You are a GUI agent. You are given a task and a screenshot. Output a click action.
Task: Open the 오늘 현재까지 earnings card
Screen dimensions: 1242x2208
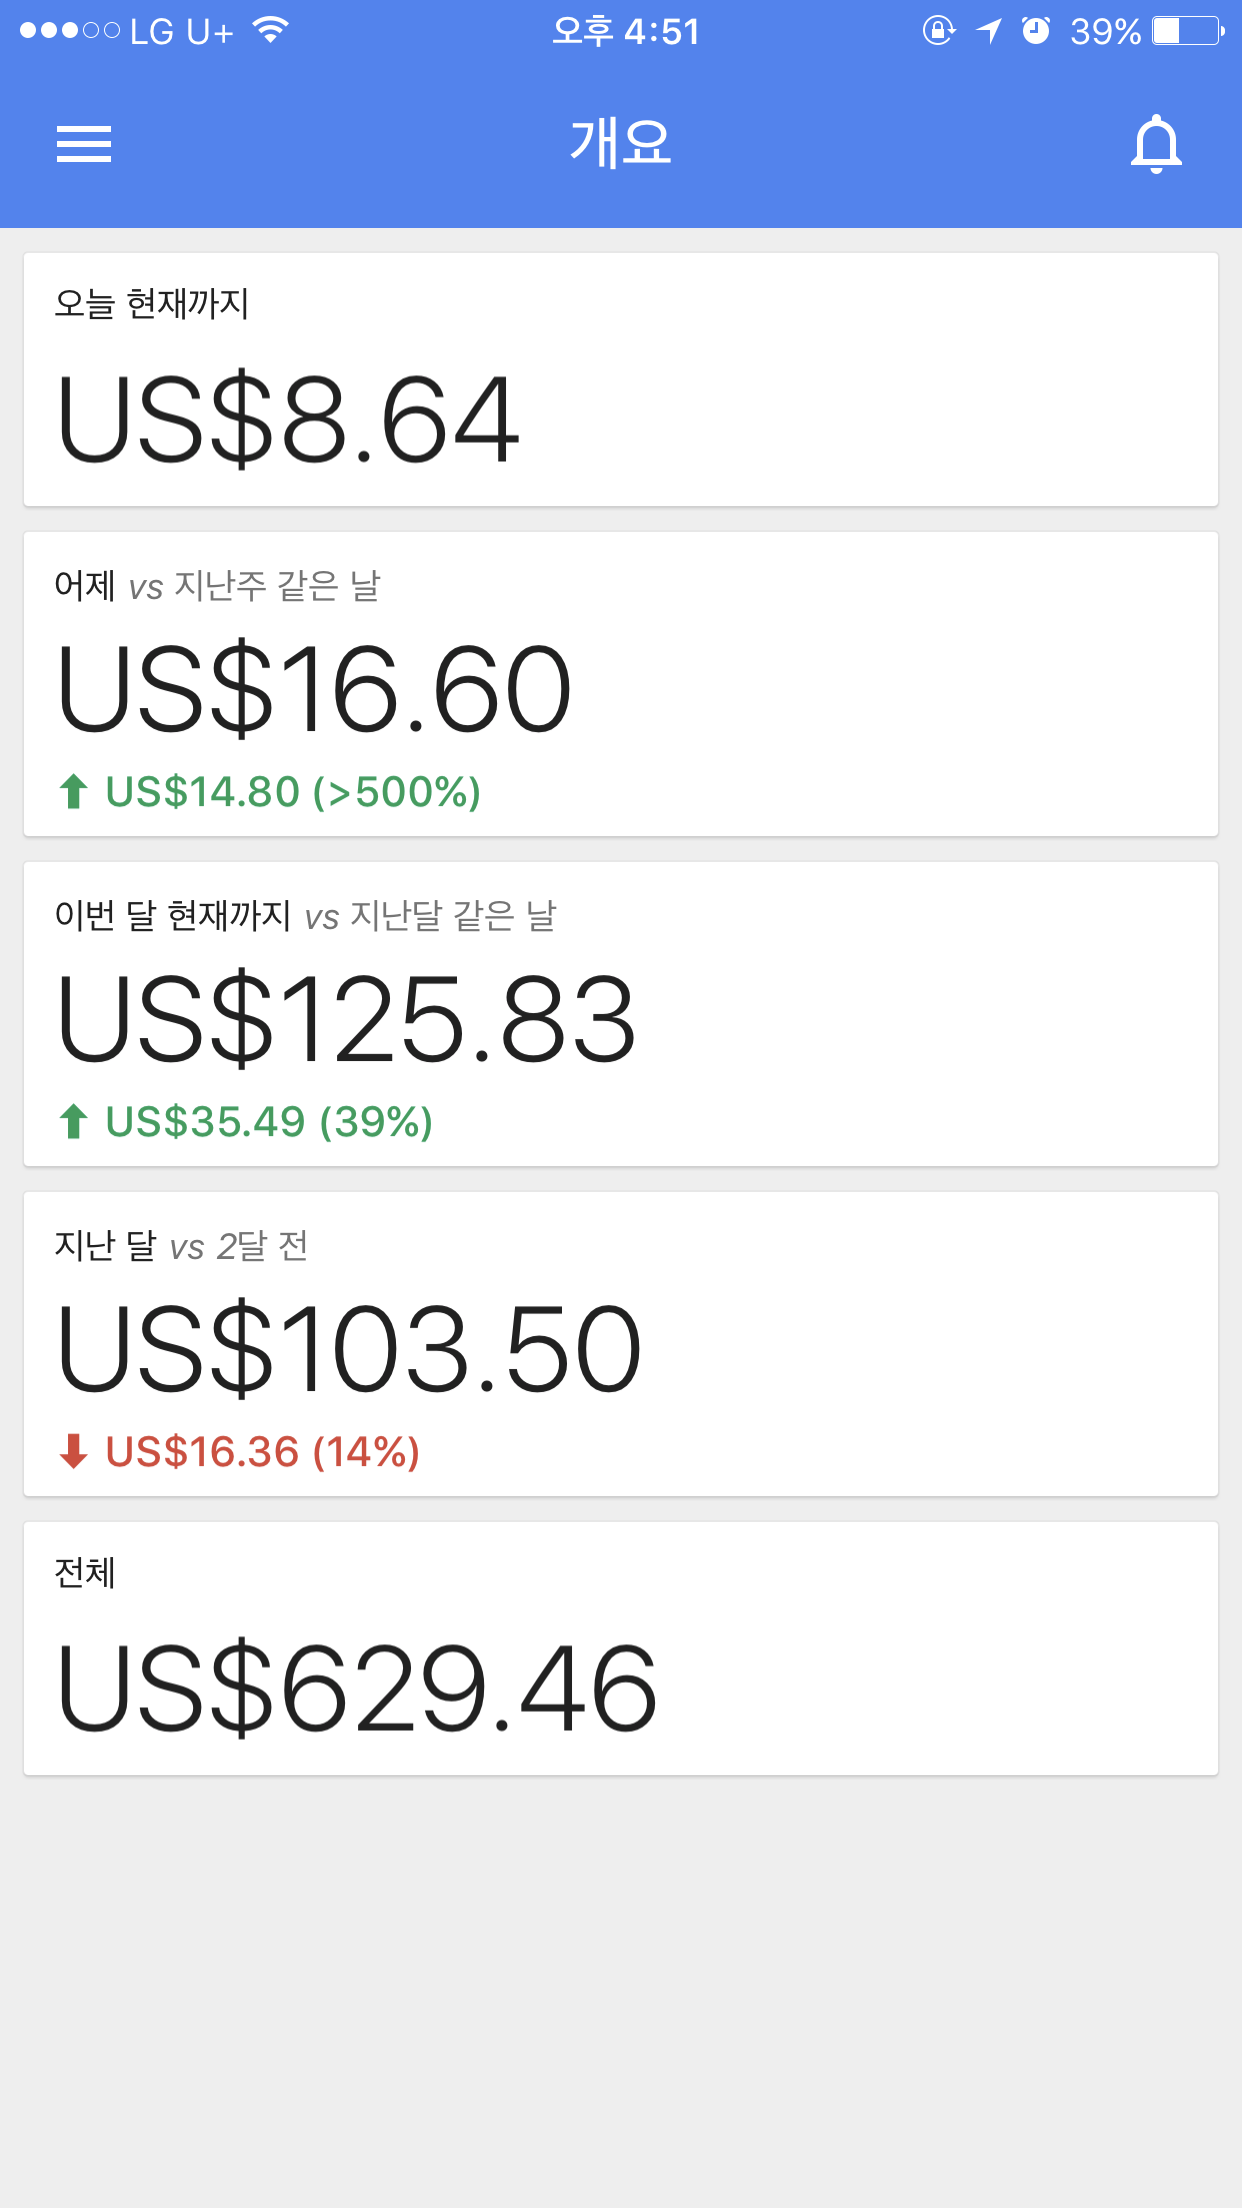pyautogui.click(x=621, y=380)
